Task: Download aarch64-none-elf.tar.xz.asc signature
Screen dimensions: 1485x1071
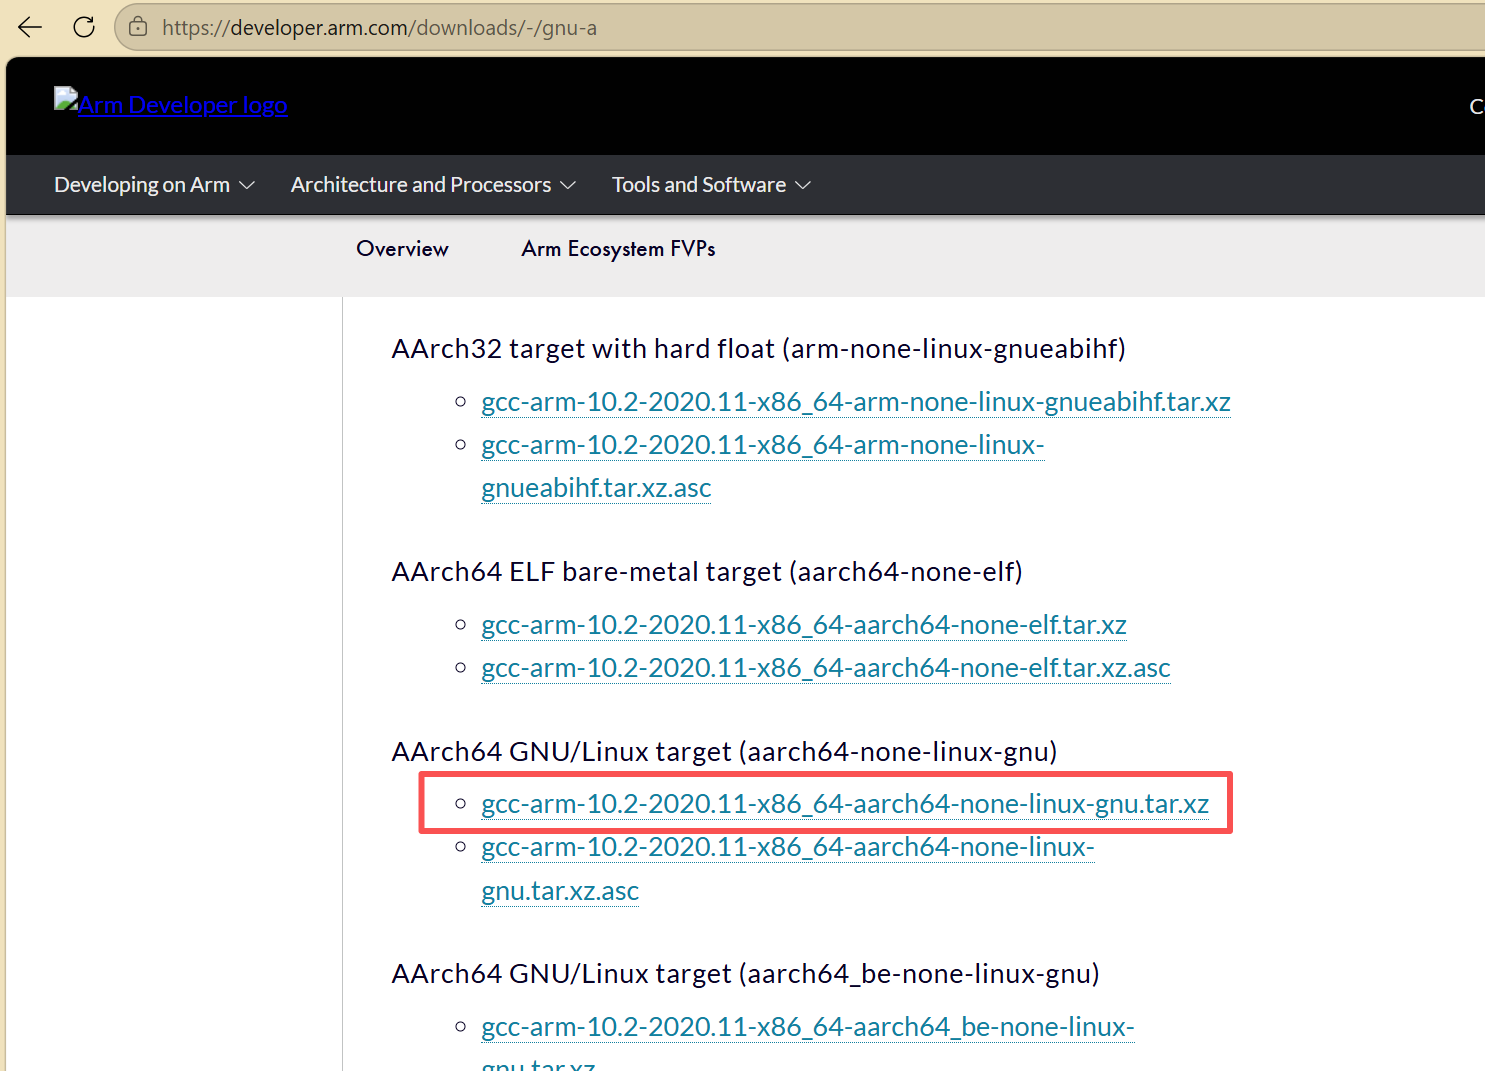Action: 826,668
